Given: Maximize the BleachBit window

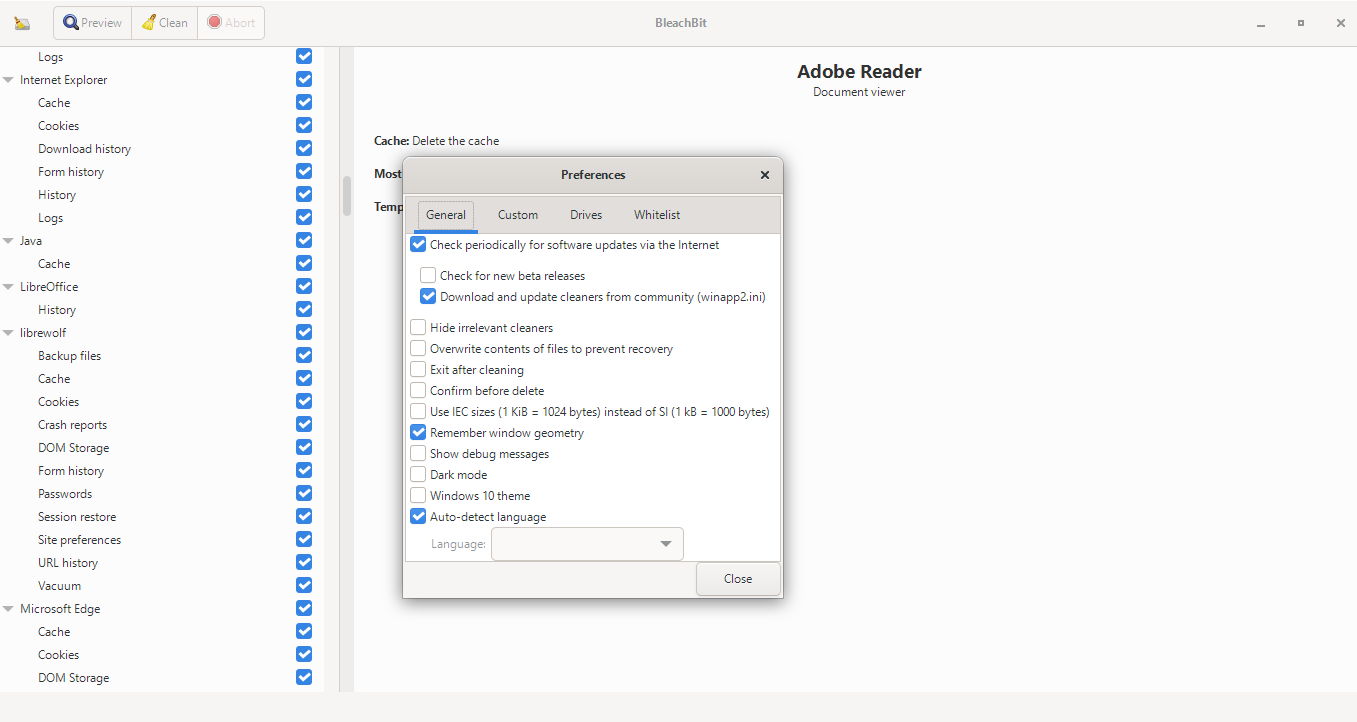Looking at the screenshot, I should pyautogui.click(x=1301, y=23).
